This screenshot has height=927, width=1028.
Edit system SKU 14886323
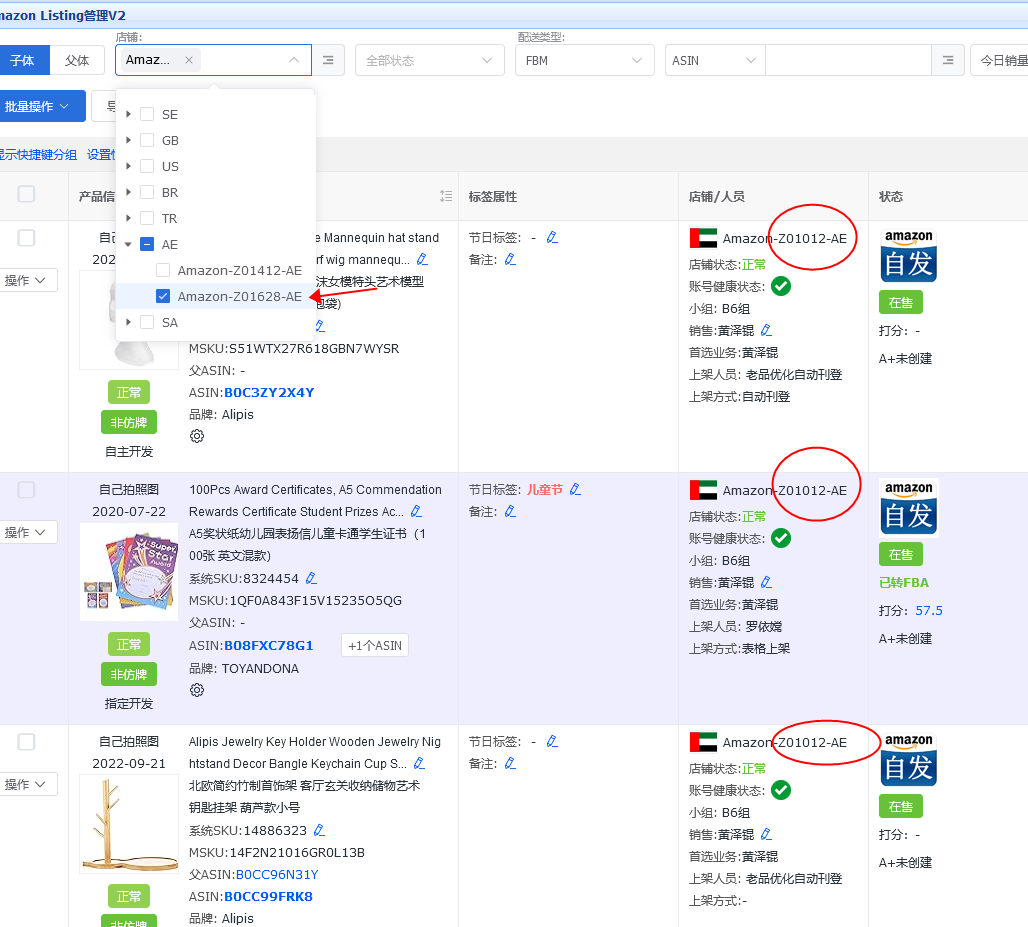pyautogui.click(x=319, y=831)
